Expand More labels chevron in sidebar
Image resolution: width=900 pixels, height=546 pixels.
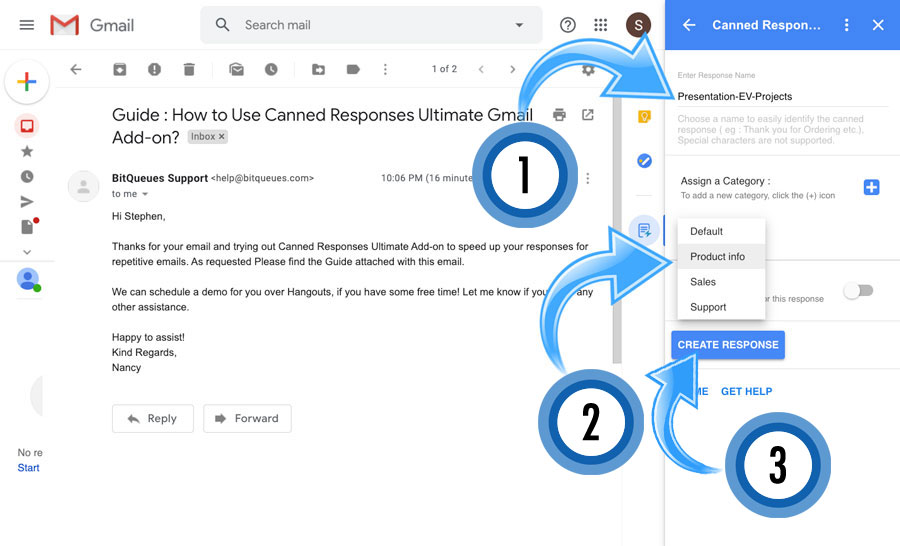click(x=27, y=251)
